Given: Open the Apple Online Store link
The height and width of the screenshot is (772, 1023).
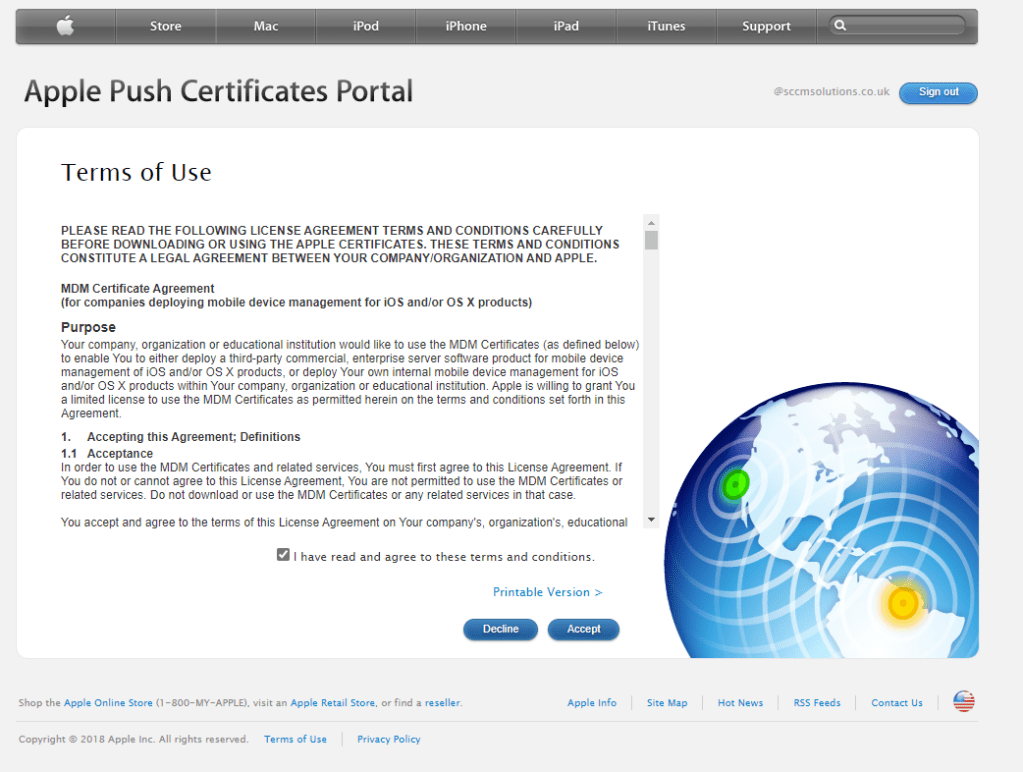Looking at the screenshot, I should click(108, 703).
